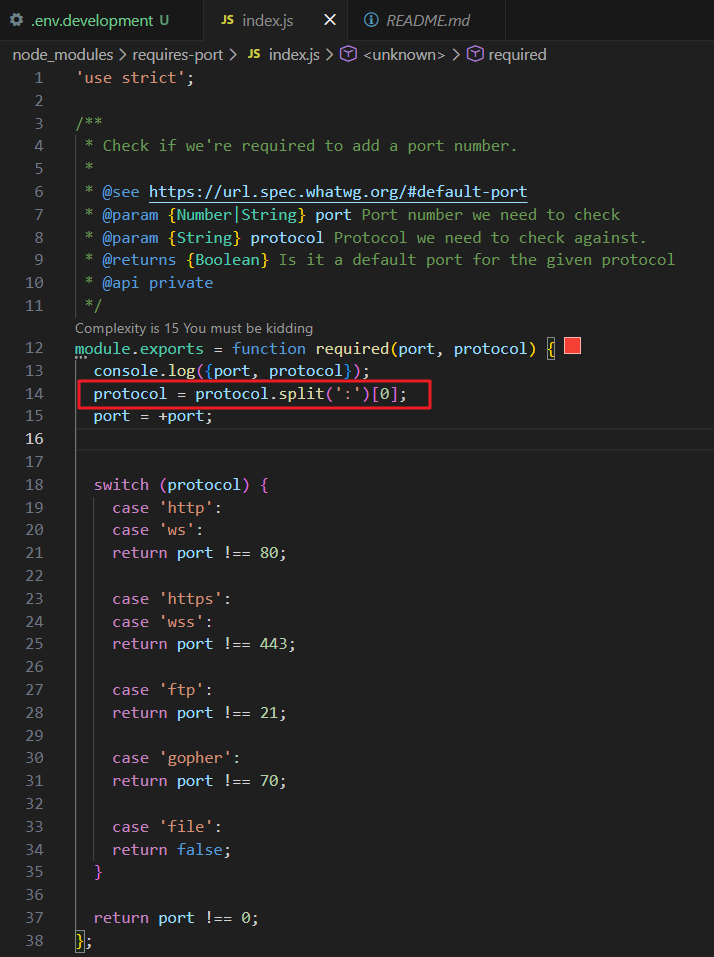Open the required symbol breadcrumb
714x957 pixels.
(x=517, y=55)
